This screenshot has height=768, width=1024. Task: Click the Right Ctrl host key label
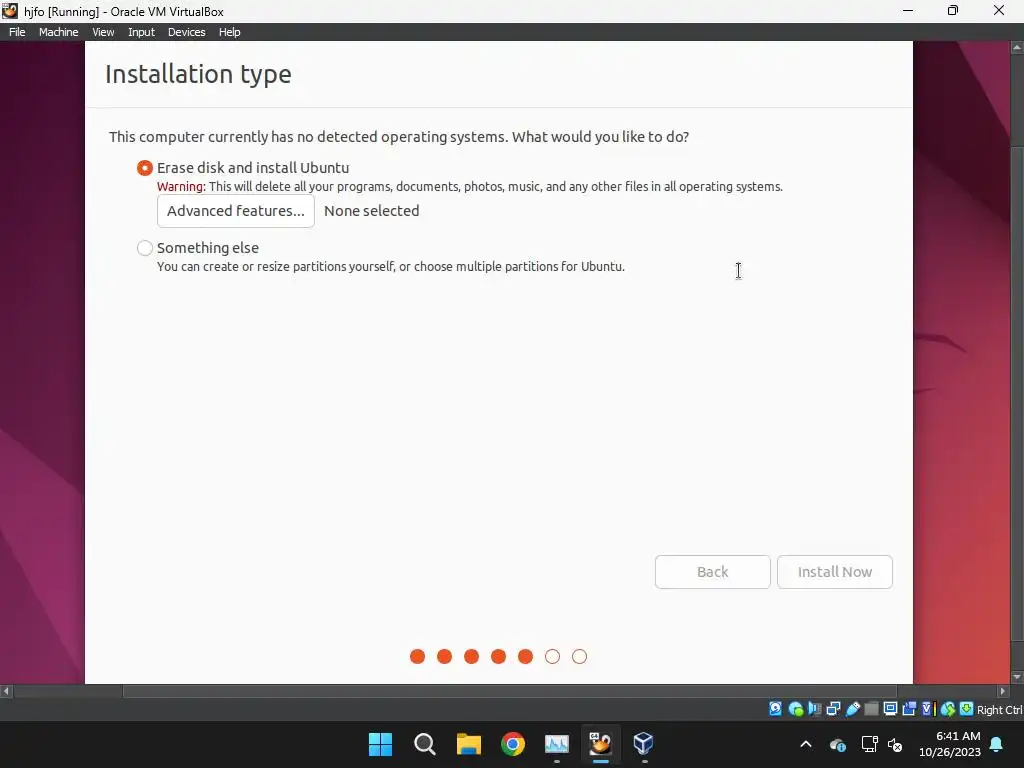coord(1000,710)
